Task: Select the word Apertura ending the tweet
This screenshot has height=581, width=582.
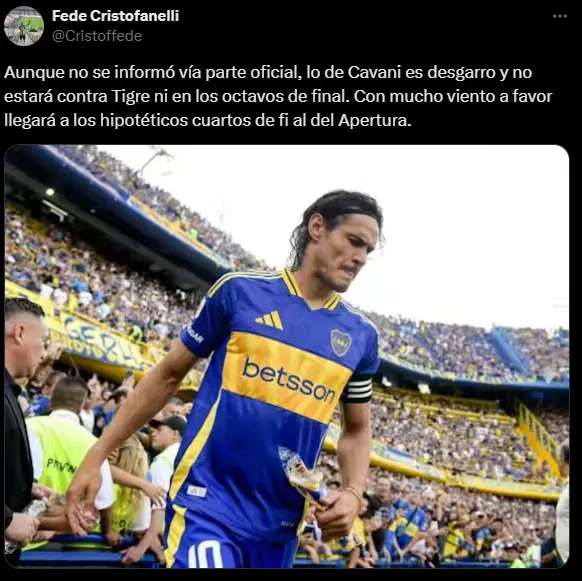Action: [375, 121]
